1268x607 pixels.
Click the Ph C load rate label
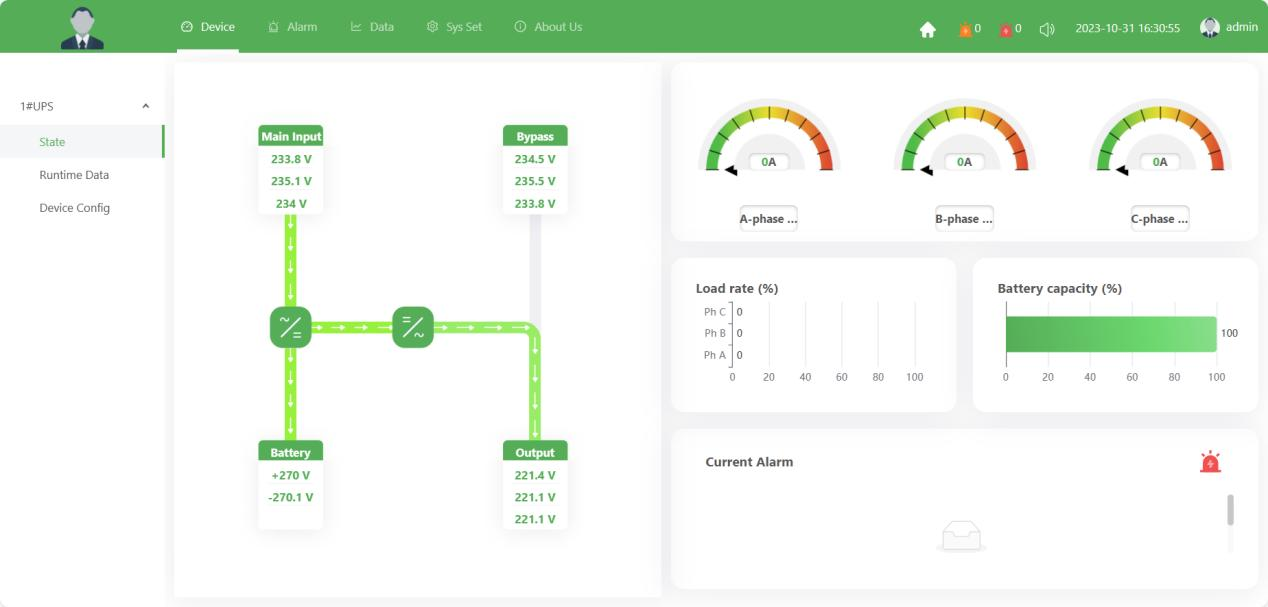click(715, 312)
